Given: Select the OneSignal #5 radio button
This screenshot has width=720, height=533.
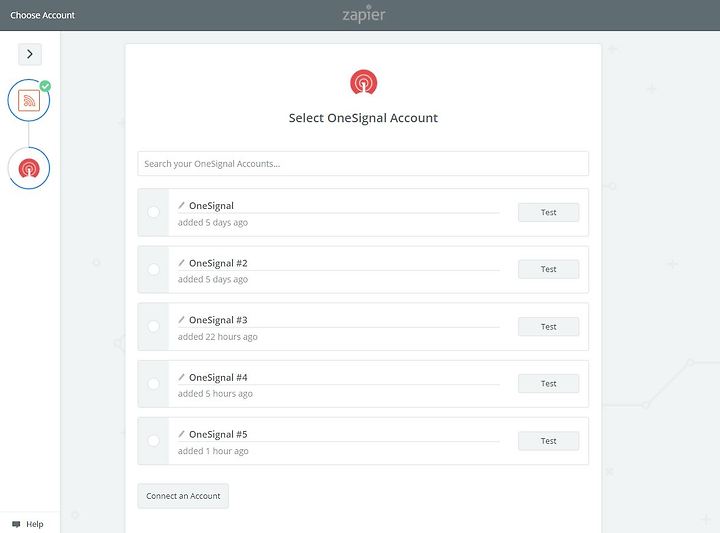Looking at the screenshot, I should (153, 441).
